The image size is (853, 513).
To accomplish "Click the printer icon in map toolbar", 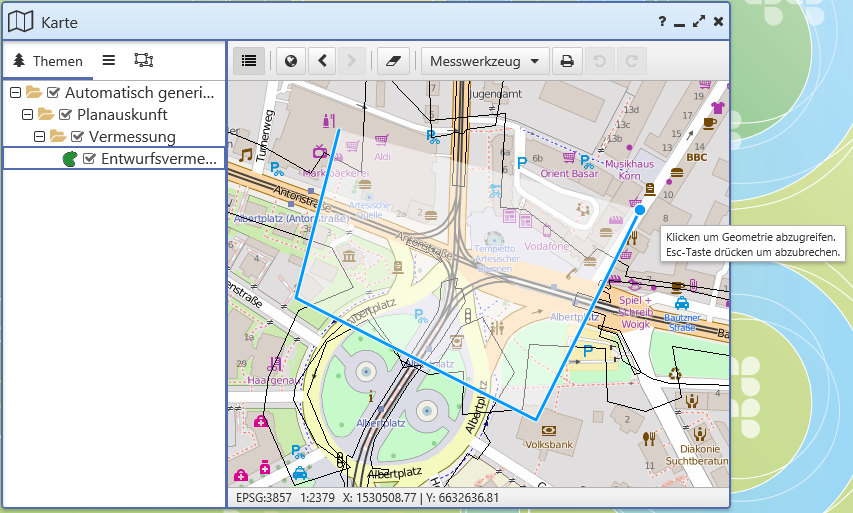I will [x=567, y=61].
